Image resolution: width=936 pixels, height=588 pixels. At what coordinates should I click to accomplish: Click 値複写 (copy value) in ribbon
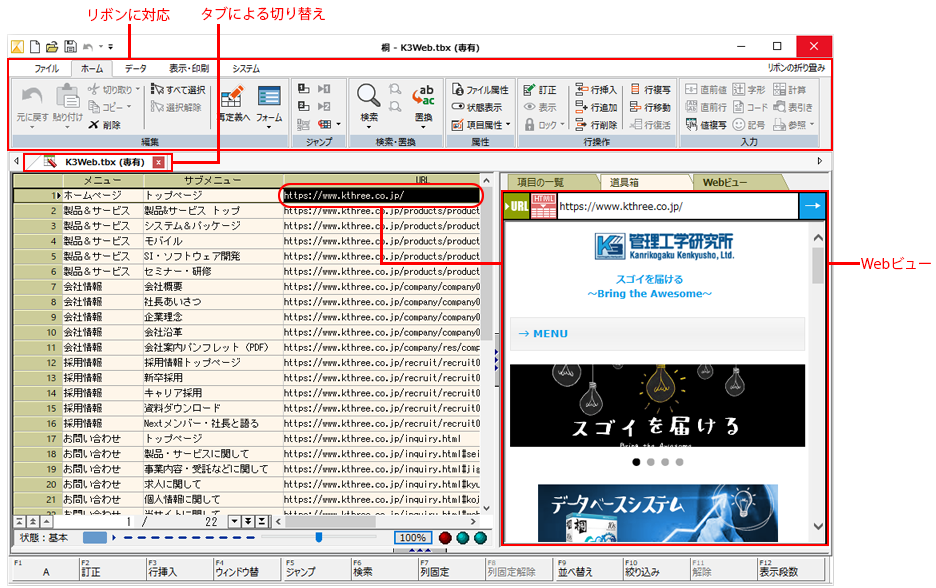(706, 125)
